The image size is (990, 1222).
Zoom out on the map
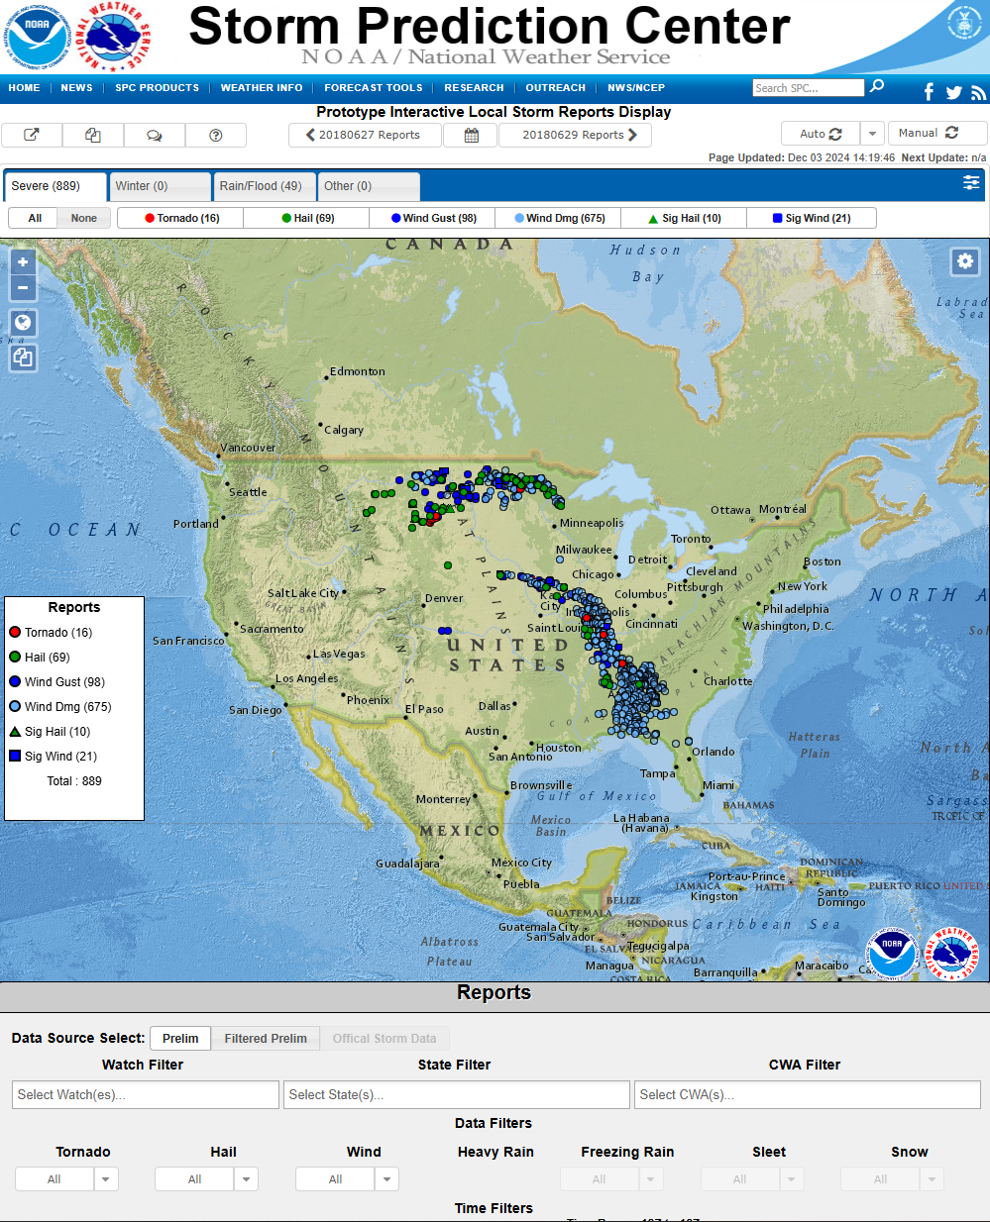point(23,288)
